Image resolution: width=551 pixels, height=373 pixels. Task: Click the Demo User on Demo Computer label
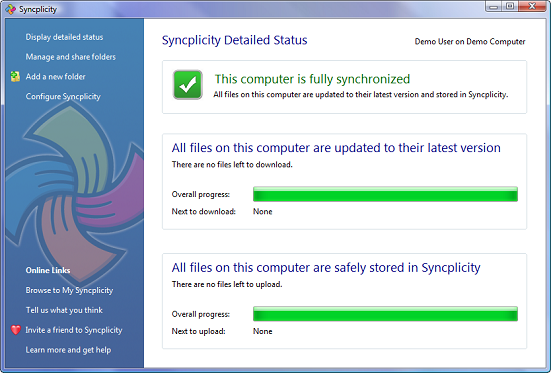(x=470, y=41)
